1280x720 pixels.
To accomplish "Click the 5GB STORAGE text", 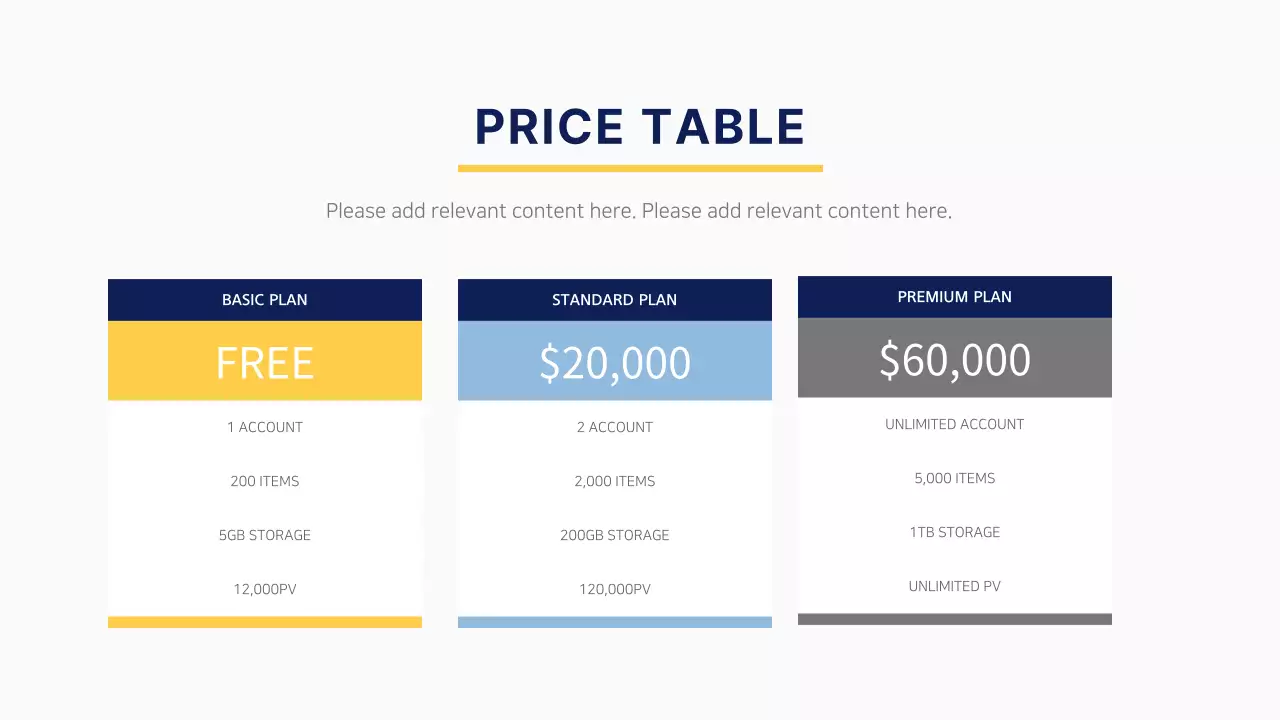I will point(265,535).
